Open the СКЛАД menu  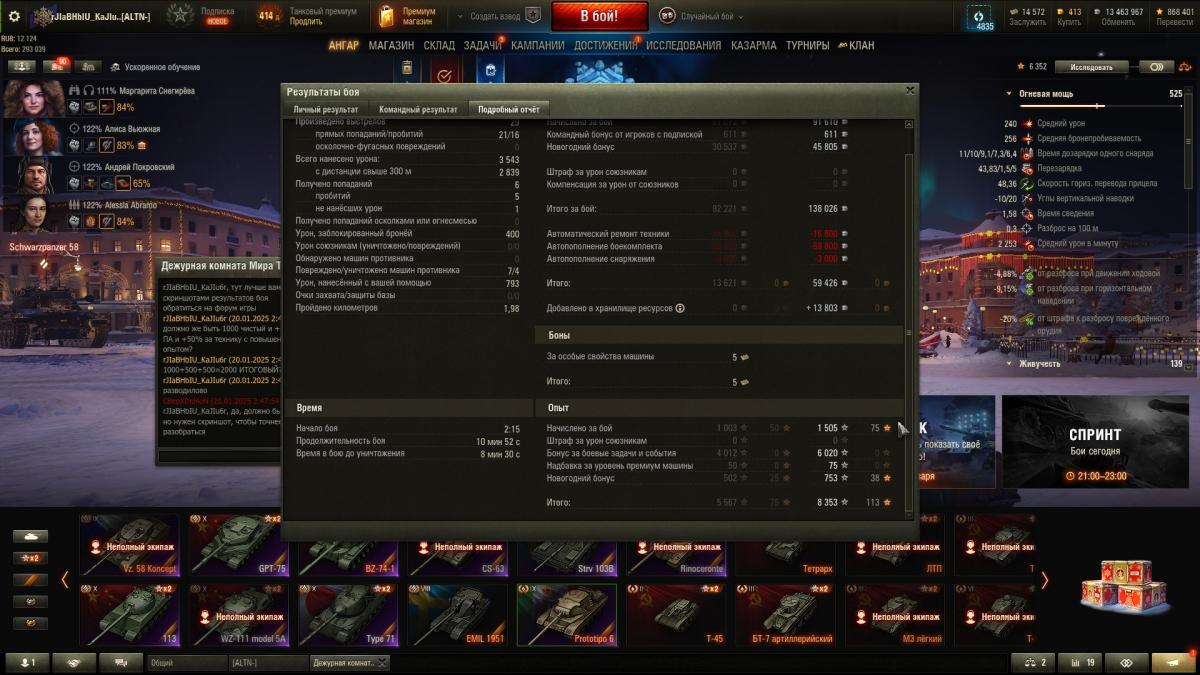point(439,45)
